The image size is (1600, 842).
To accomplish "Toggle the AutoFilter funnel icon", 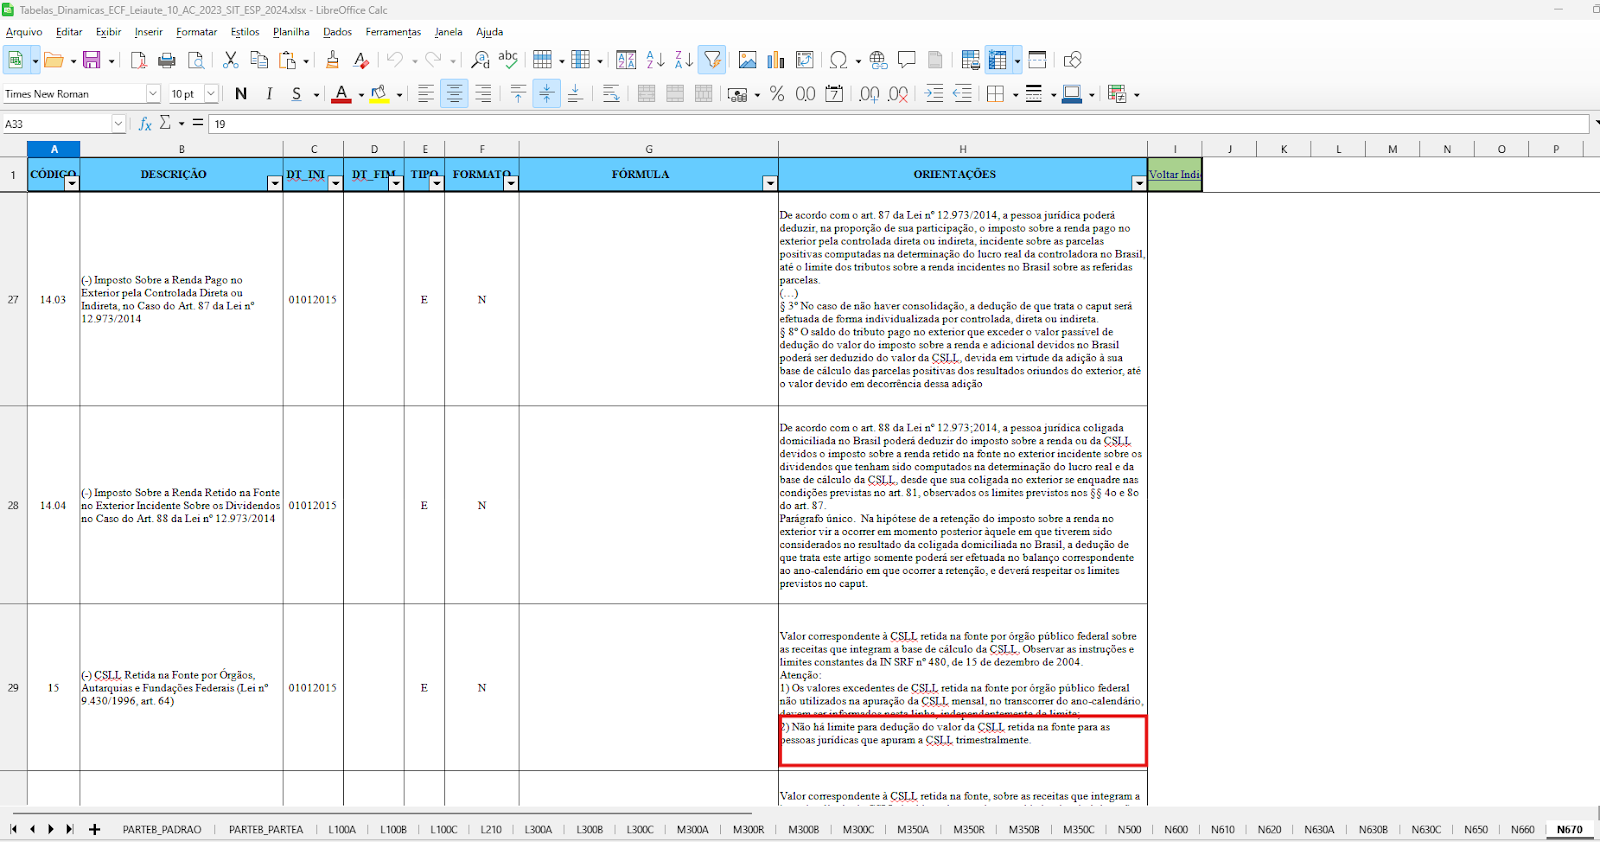I will click(x=712, y=60).
